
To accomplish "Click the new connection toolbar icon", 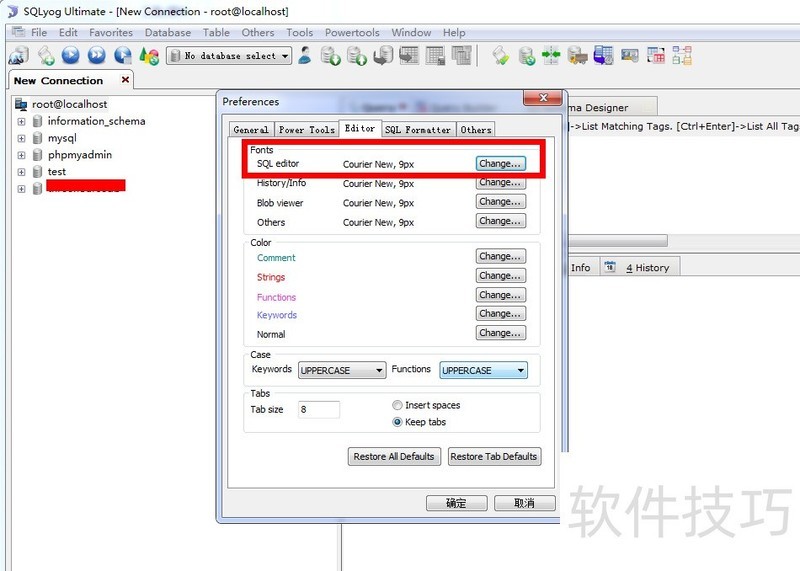I will coord(19,55).
